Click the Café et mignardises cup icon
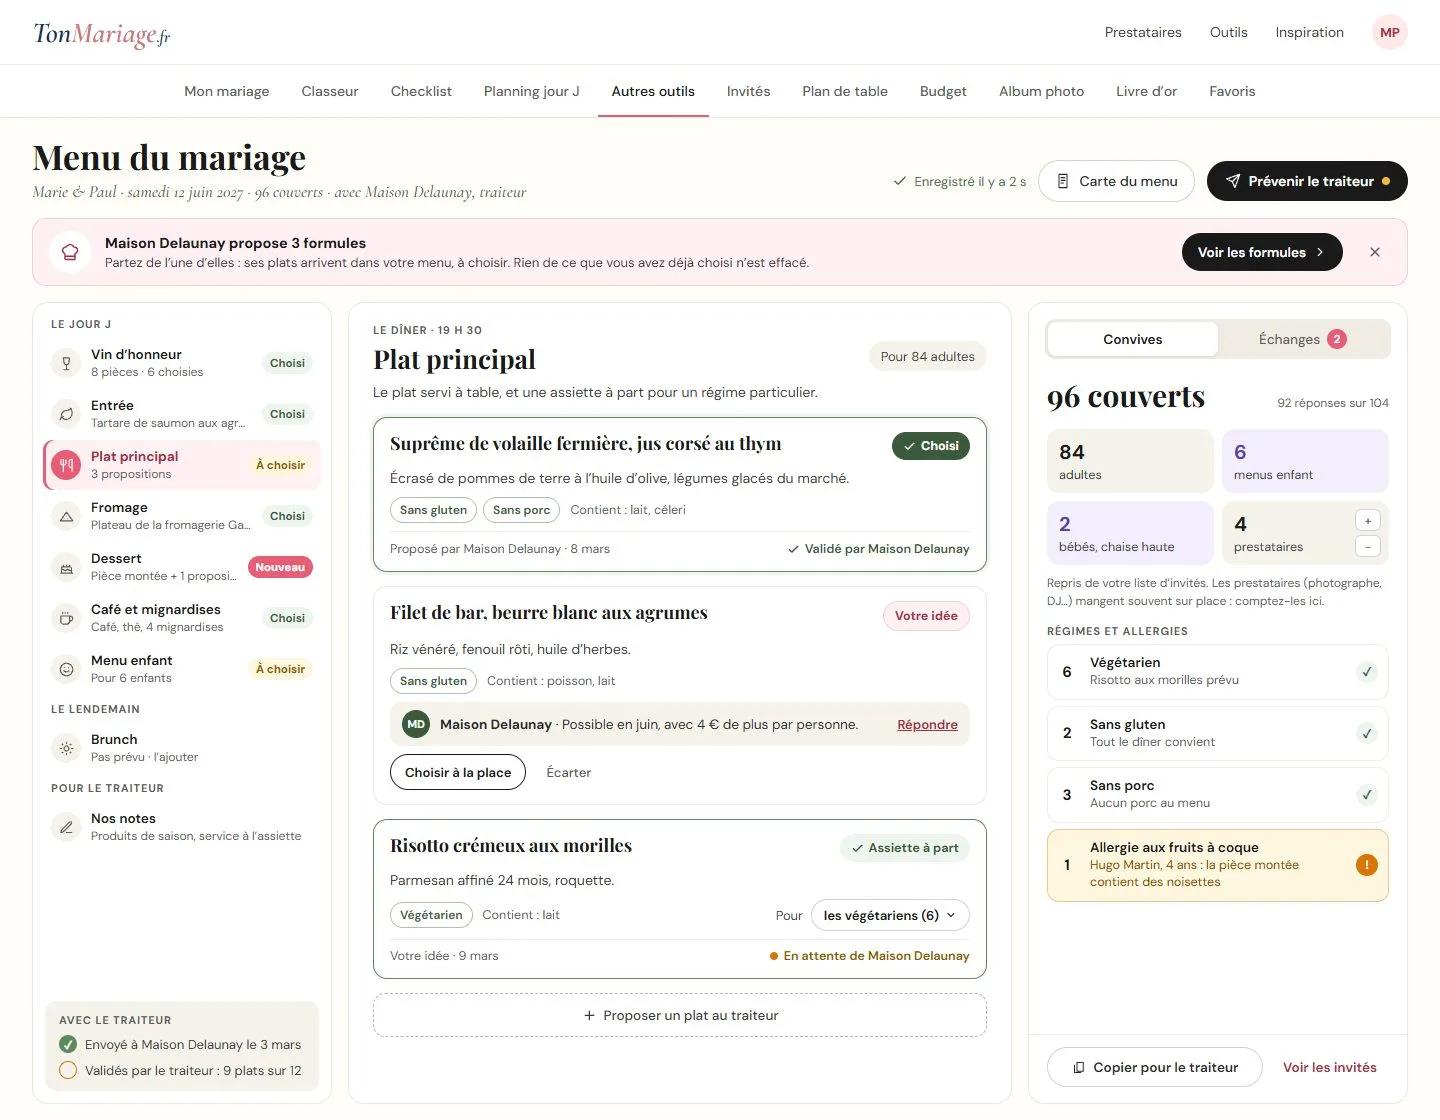Screen dimensions: 1440x1120 pyautogui.click(x=66, y=618)
